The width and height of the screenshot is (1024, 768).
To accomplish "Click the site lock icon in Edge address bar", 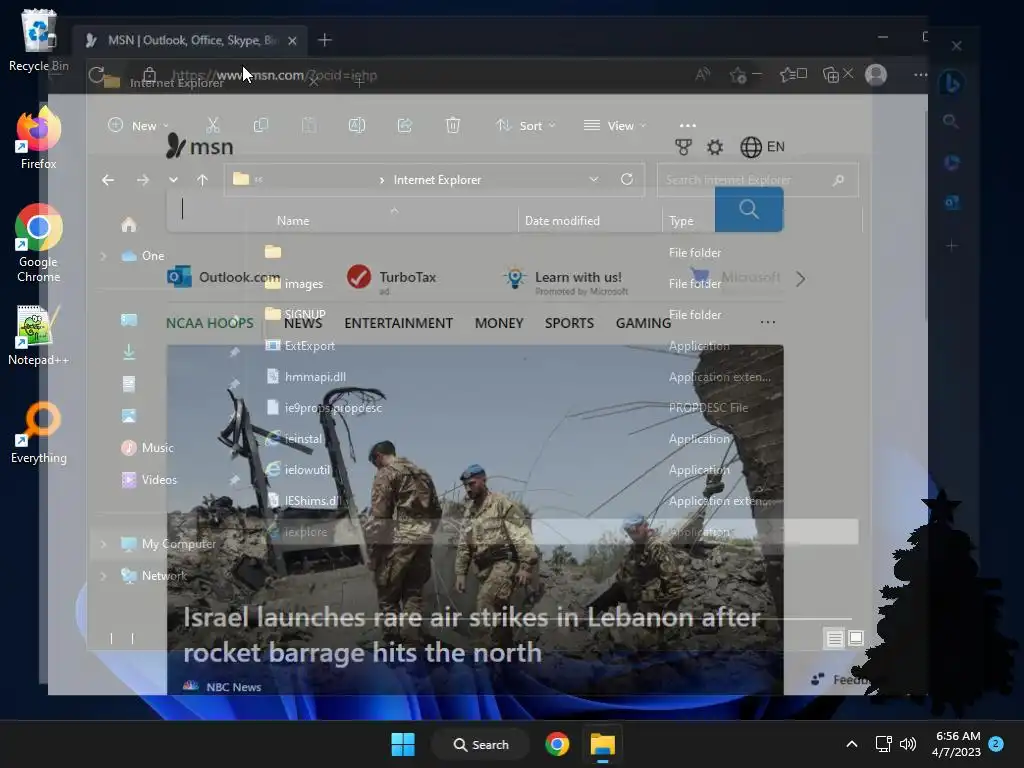I will pyautogui.click(x=150, y=74).
